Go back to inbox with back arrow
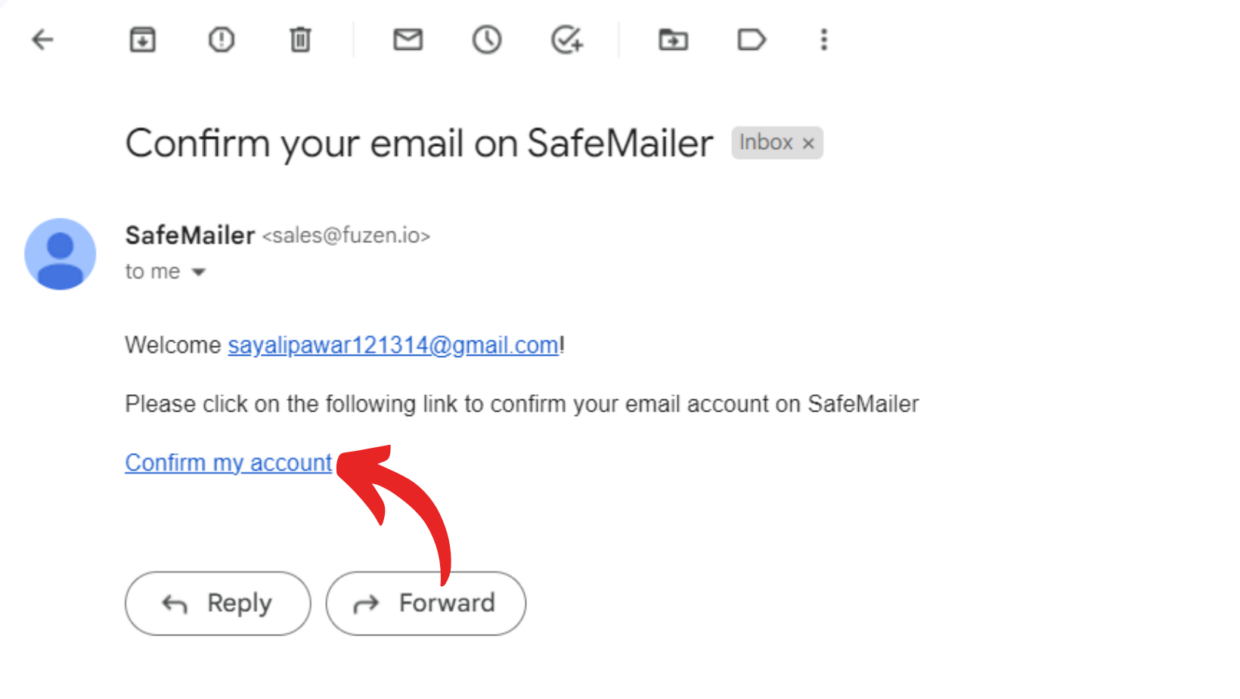 point(42,40)
